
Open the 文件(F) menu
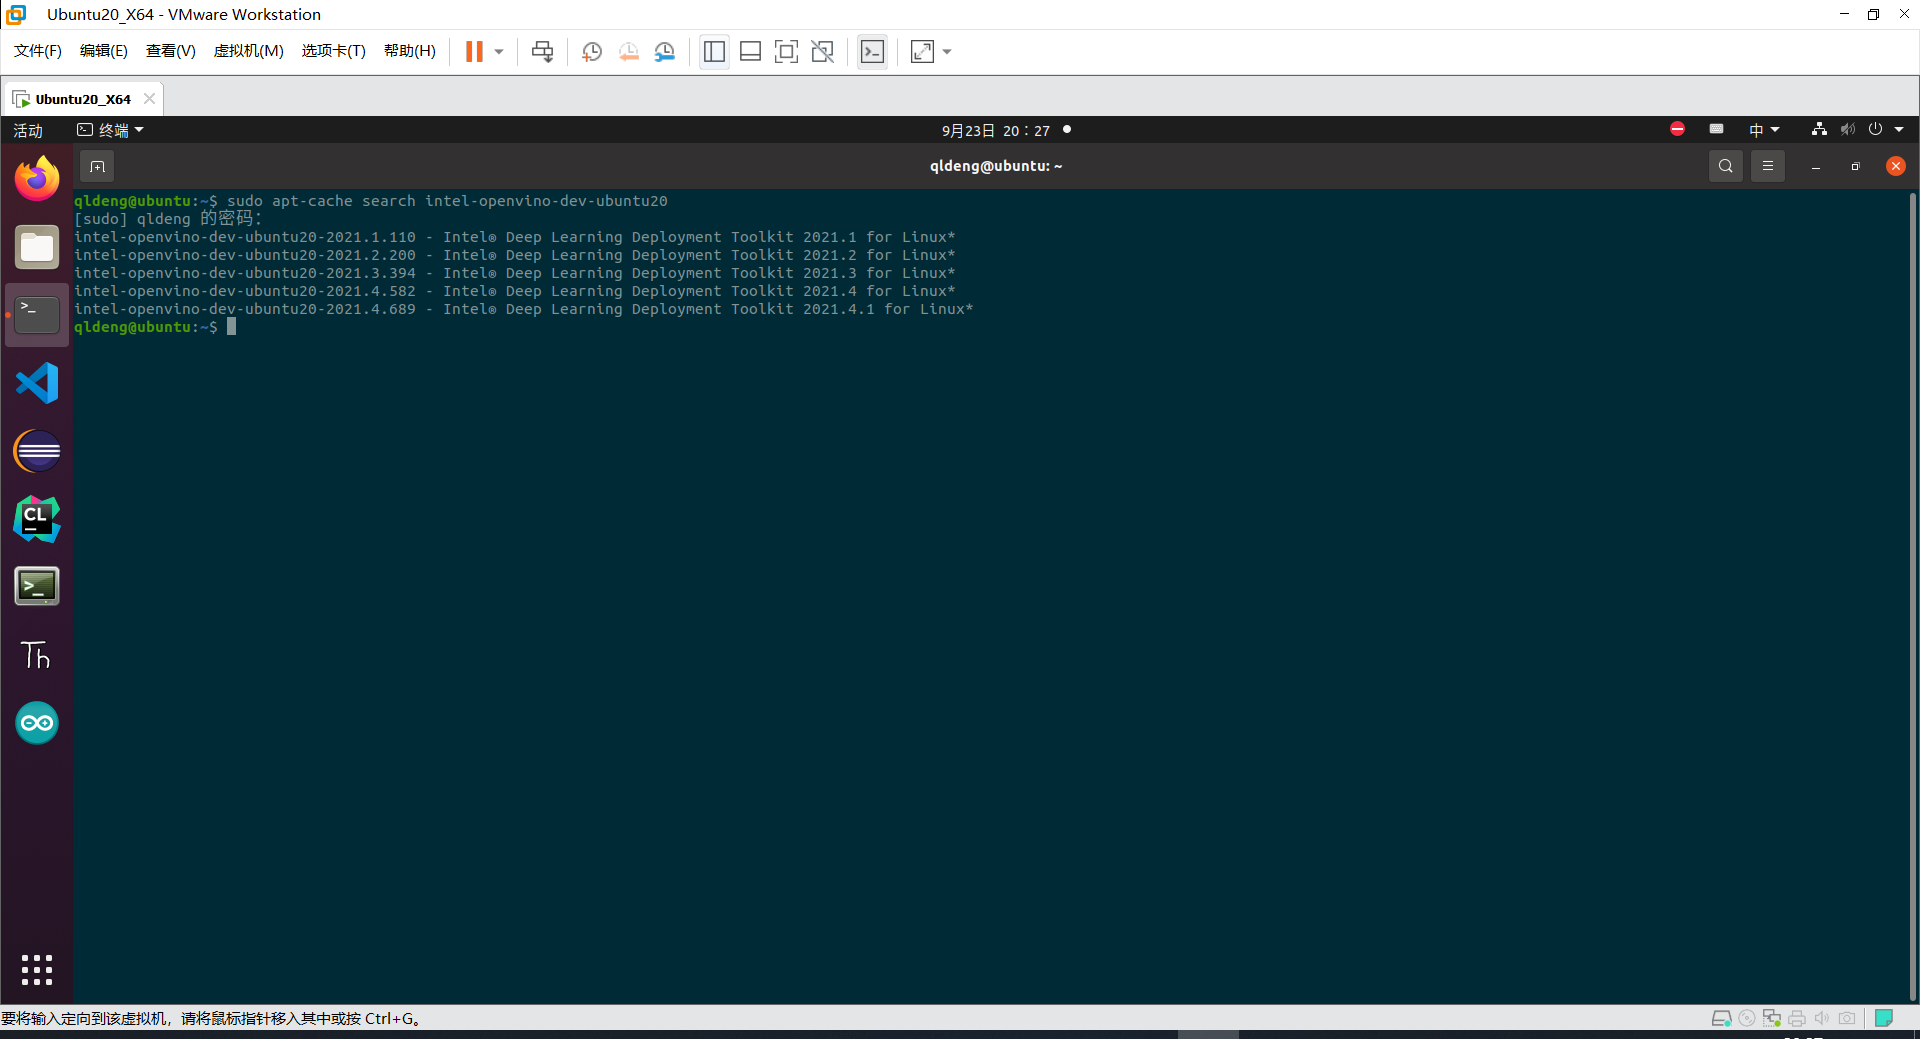tap(38, 51)
